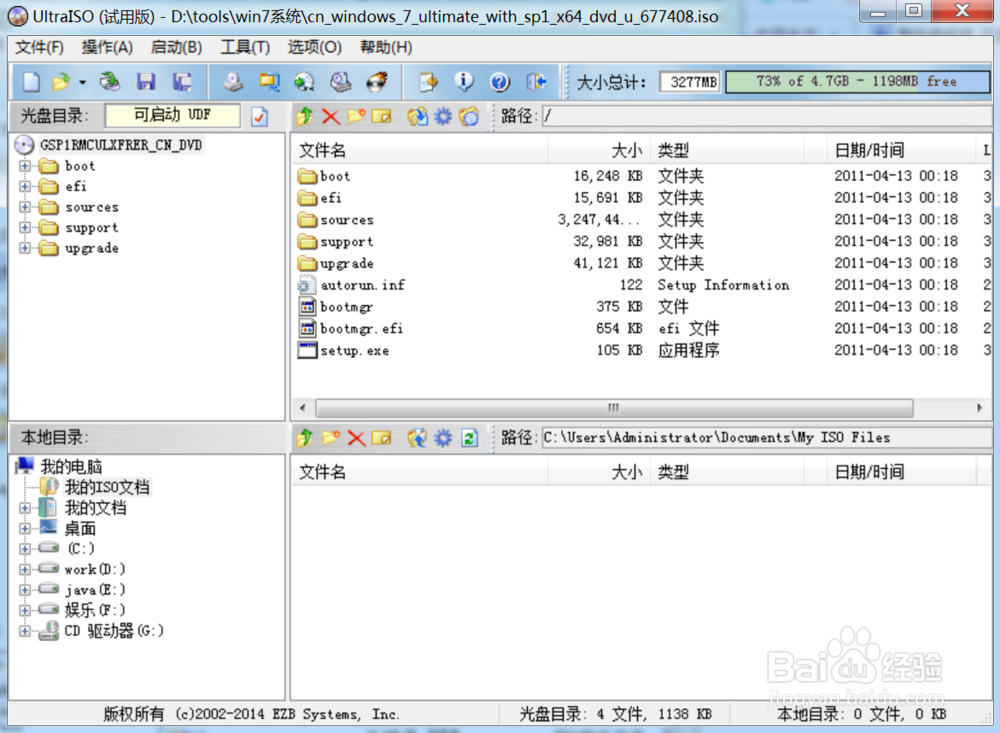Viewport: 1000px width, 733px height.
Task: Click Add to disc icon in local pane toolbar
Action: [418, 438]
